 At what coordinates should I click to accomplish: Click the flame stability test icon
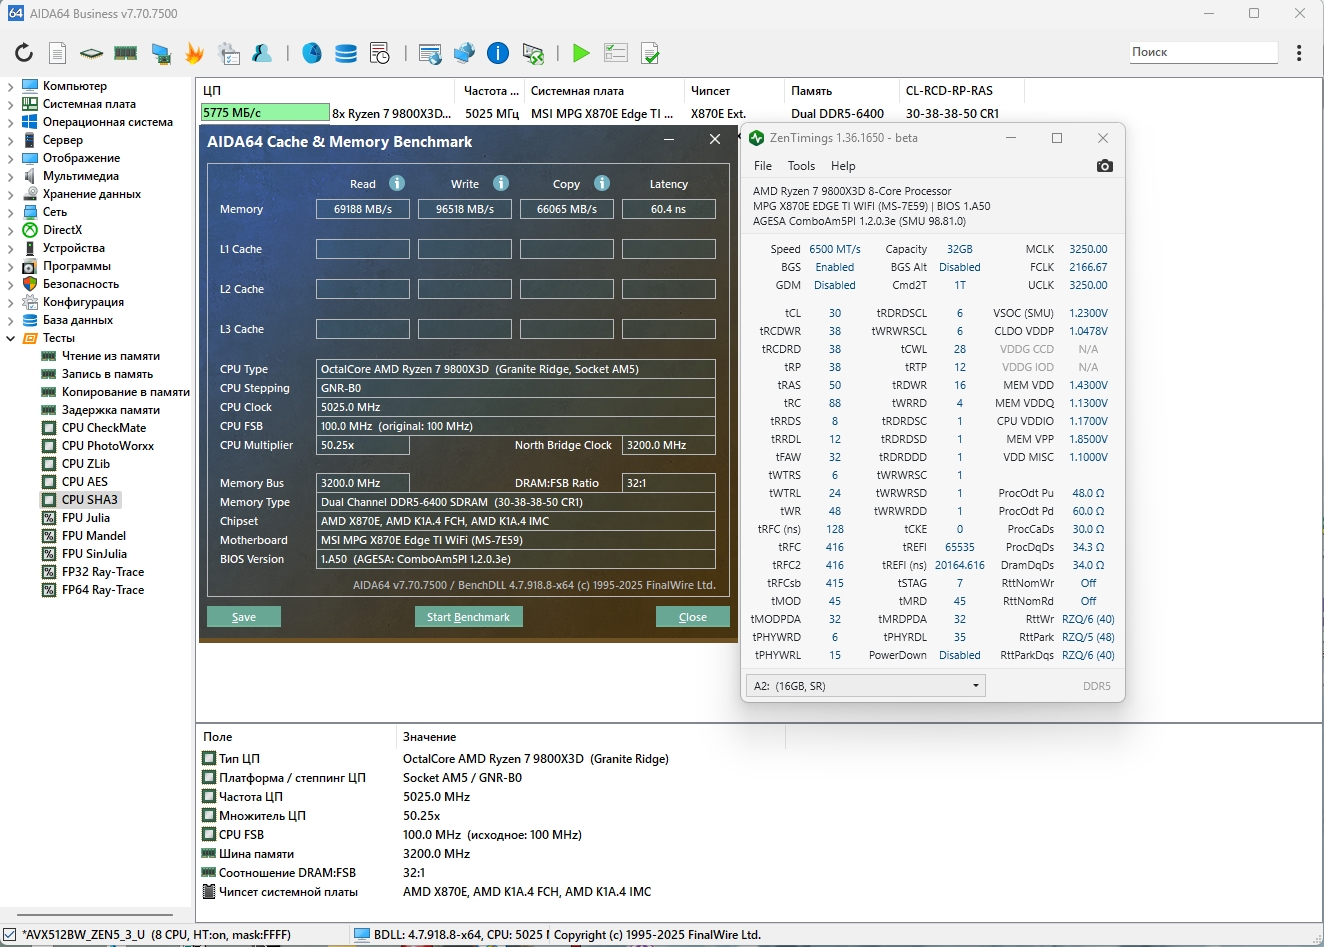(x=195, y=53)
